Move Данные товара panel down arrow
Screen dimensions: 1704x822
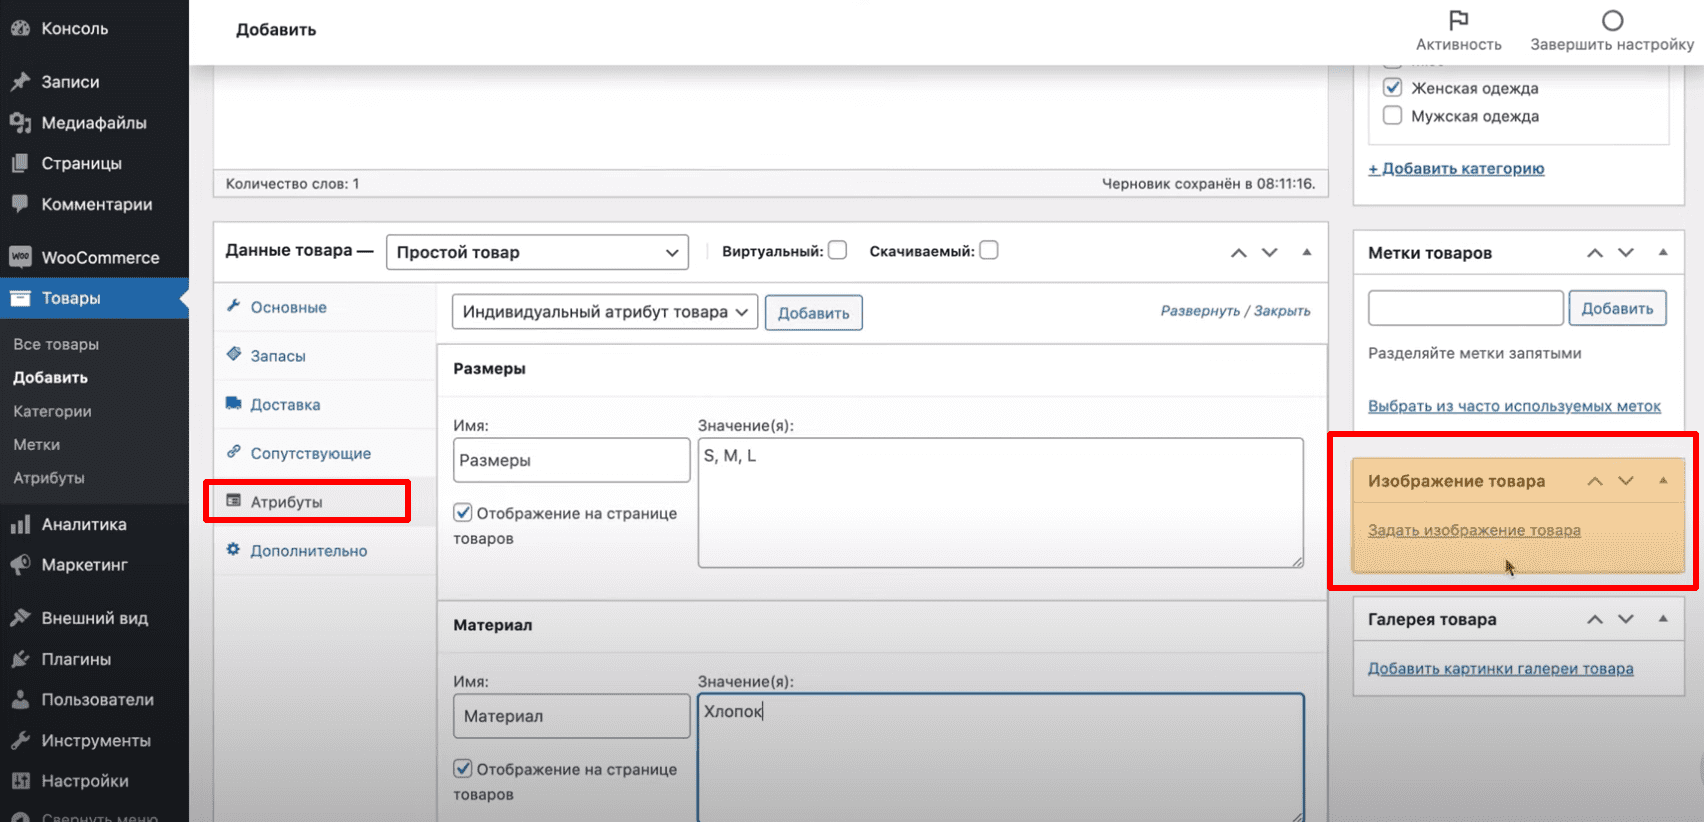[1270, 253]
